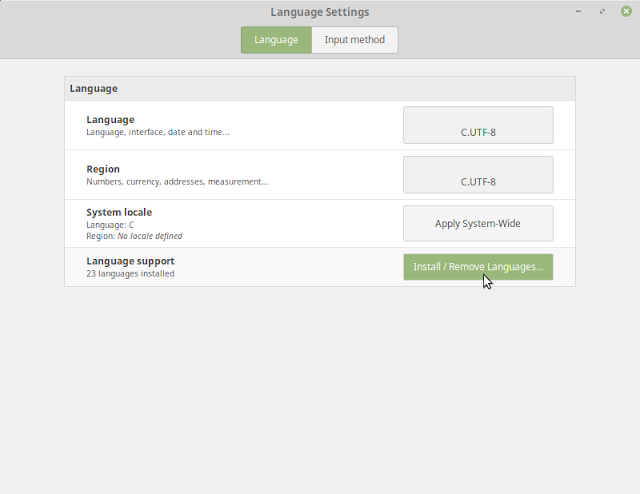
Task: Click the Apply System-Wide button
Action: click(478, 223)
